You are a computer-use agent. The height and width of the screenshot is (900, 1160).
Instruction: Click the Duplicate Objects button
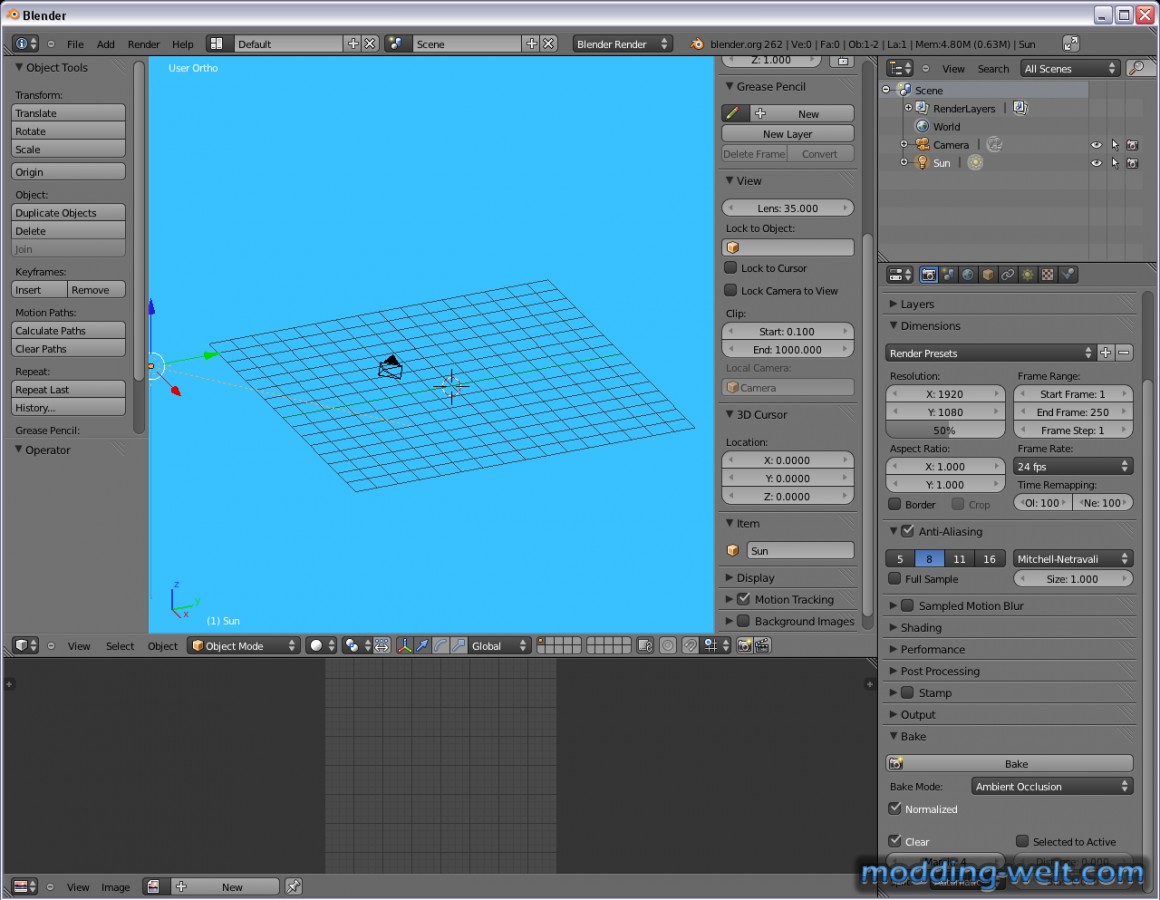pyautogui.click(x=68, y=212)
